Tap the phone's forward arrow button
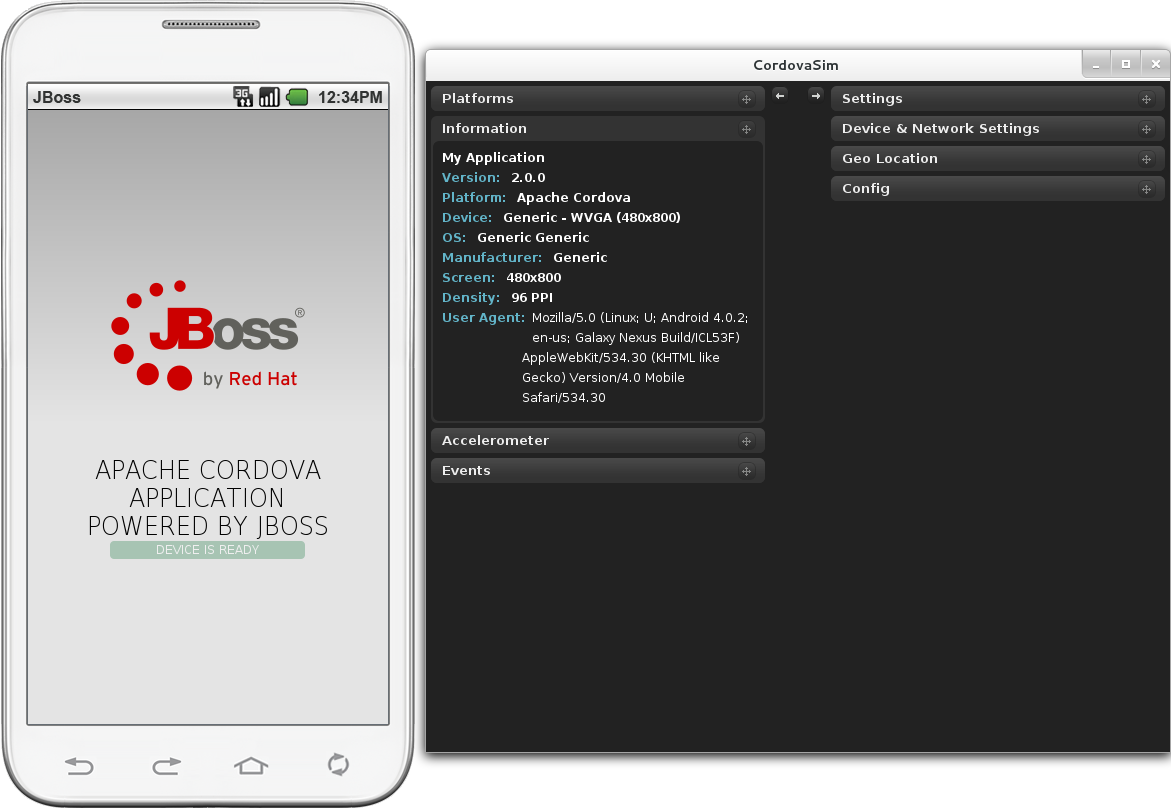This screenshot has width=1171, height=808. click(x=166, y=765)
